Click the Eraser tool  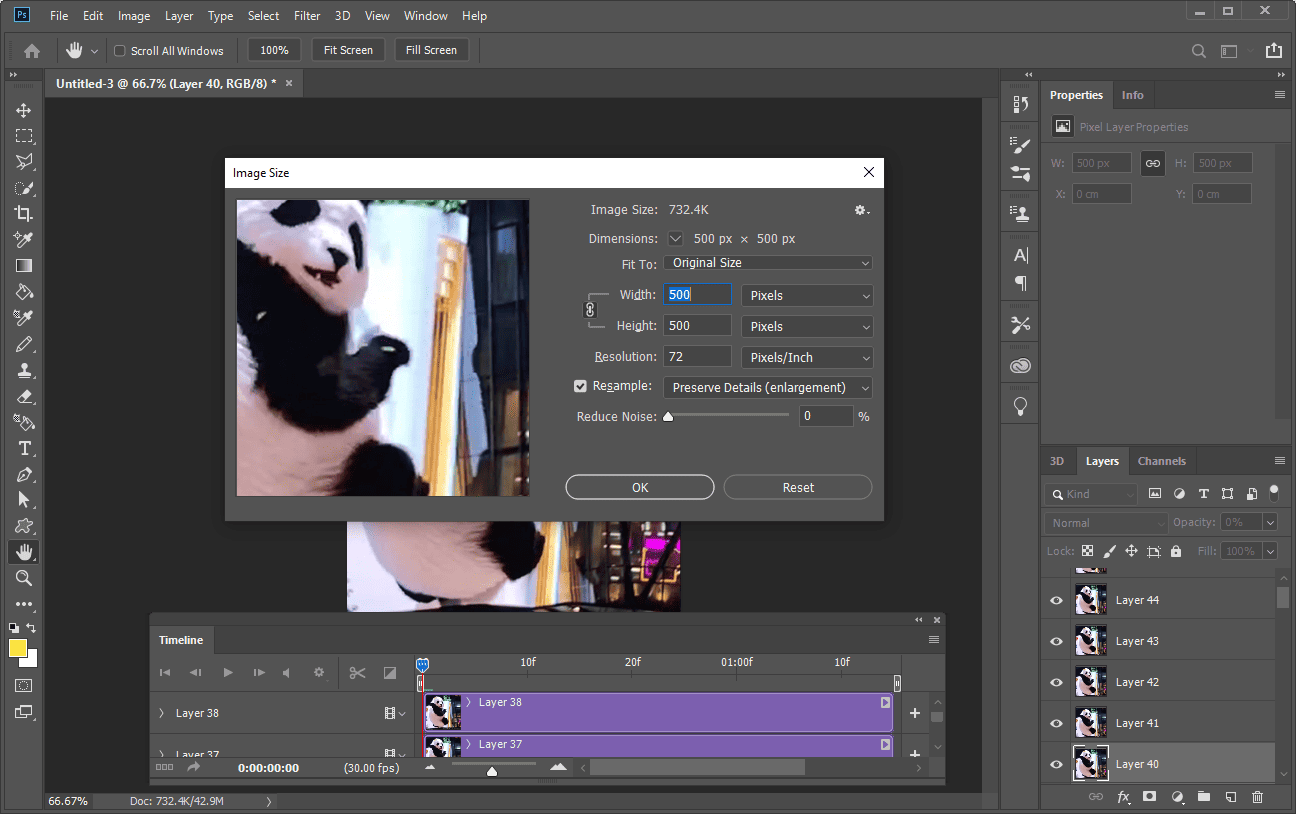(x=24, y=396)
